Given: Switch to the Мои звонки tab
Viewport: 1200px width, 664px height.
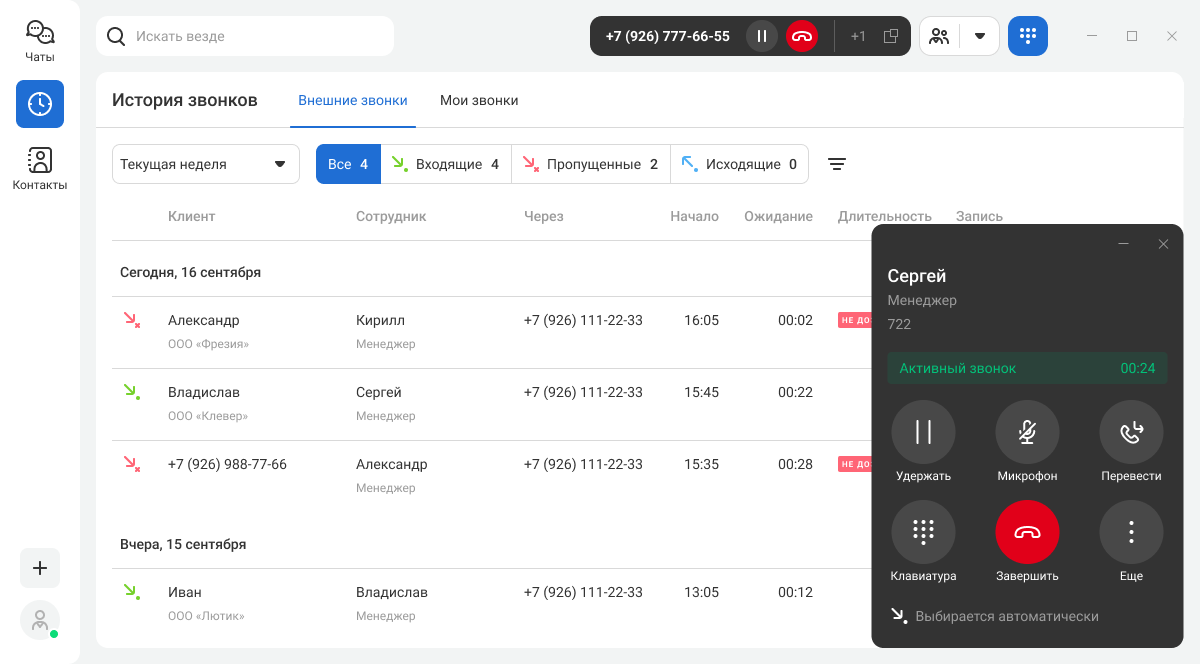Looking at the screenshot, I should click(x=479, y=100).
